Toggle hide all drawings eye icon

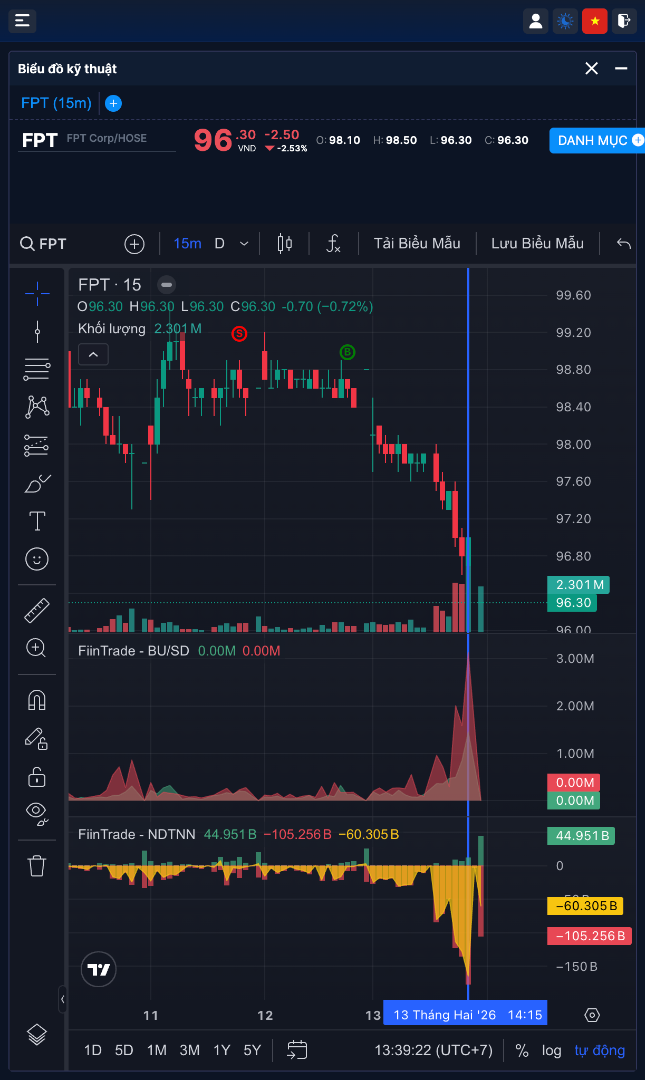click(x=37, y=813)
